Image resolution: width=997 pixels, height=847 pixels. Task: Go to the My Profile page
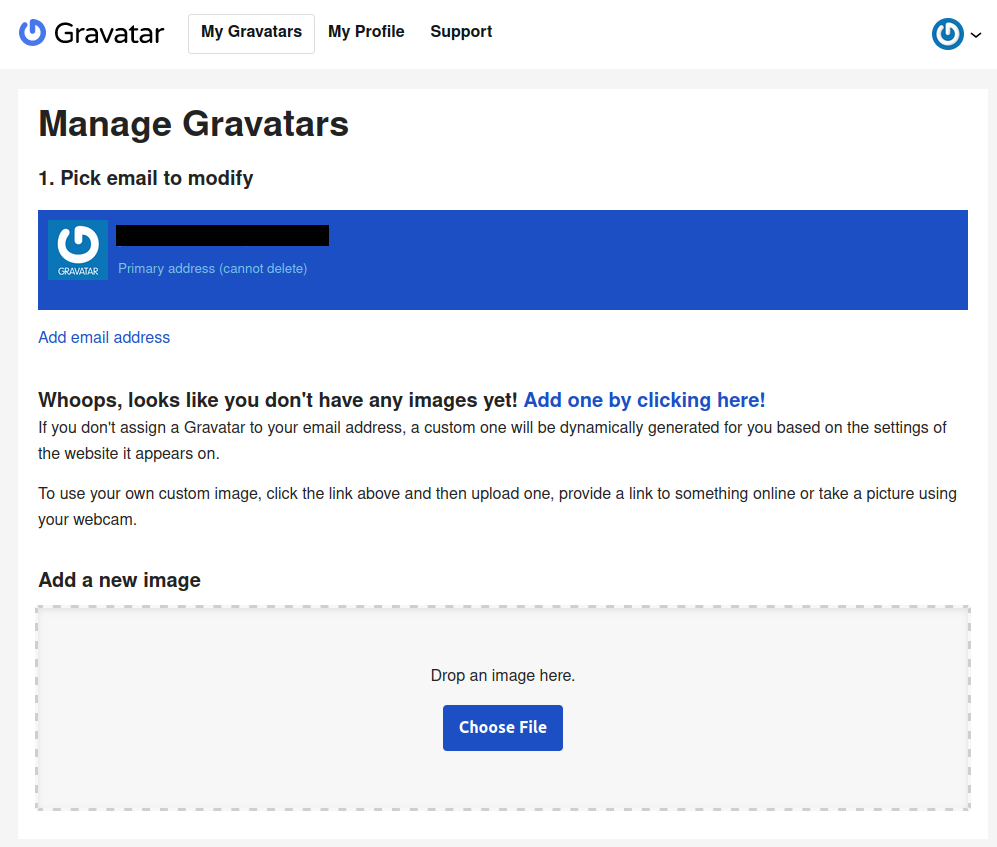[366, 32]
